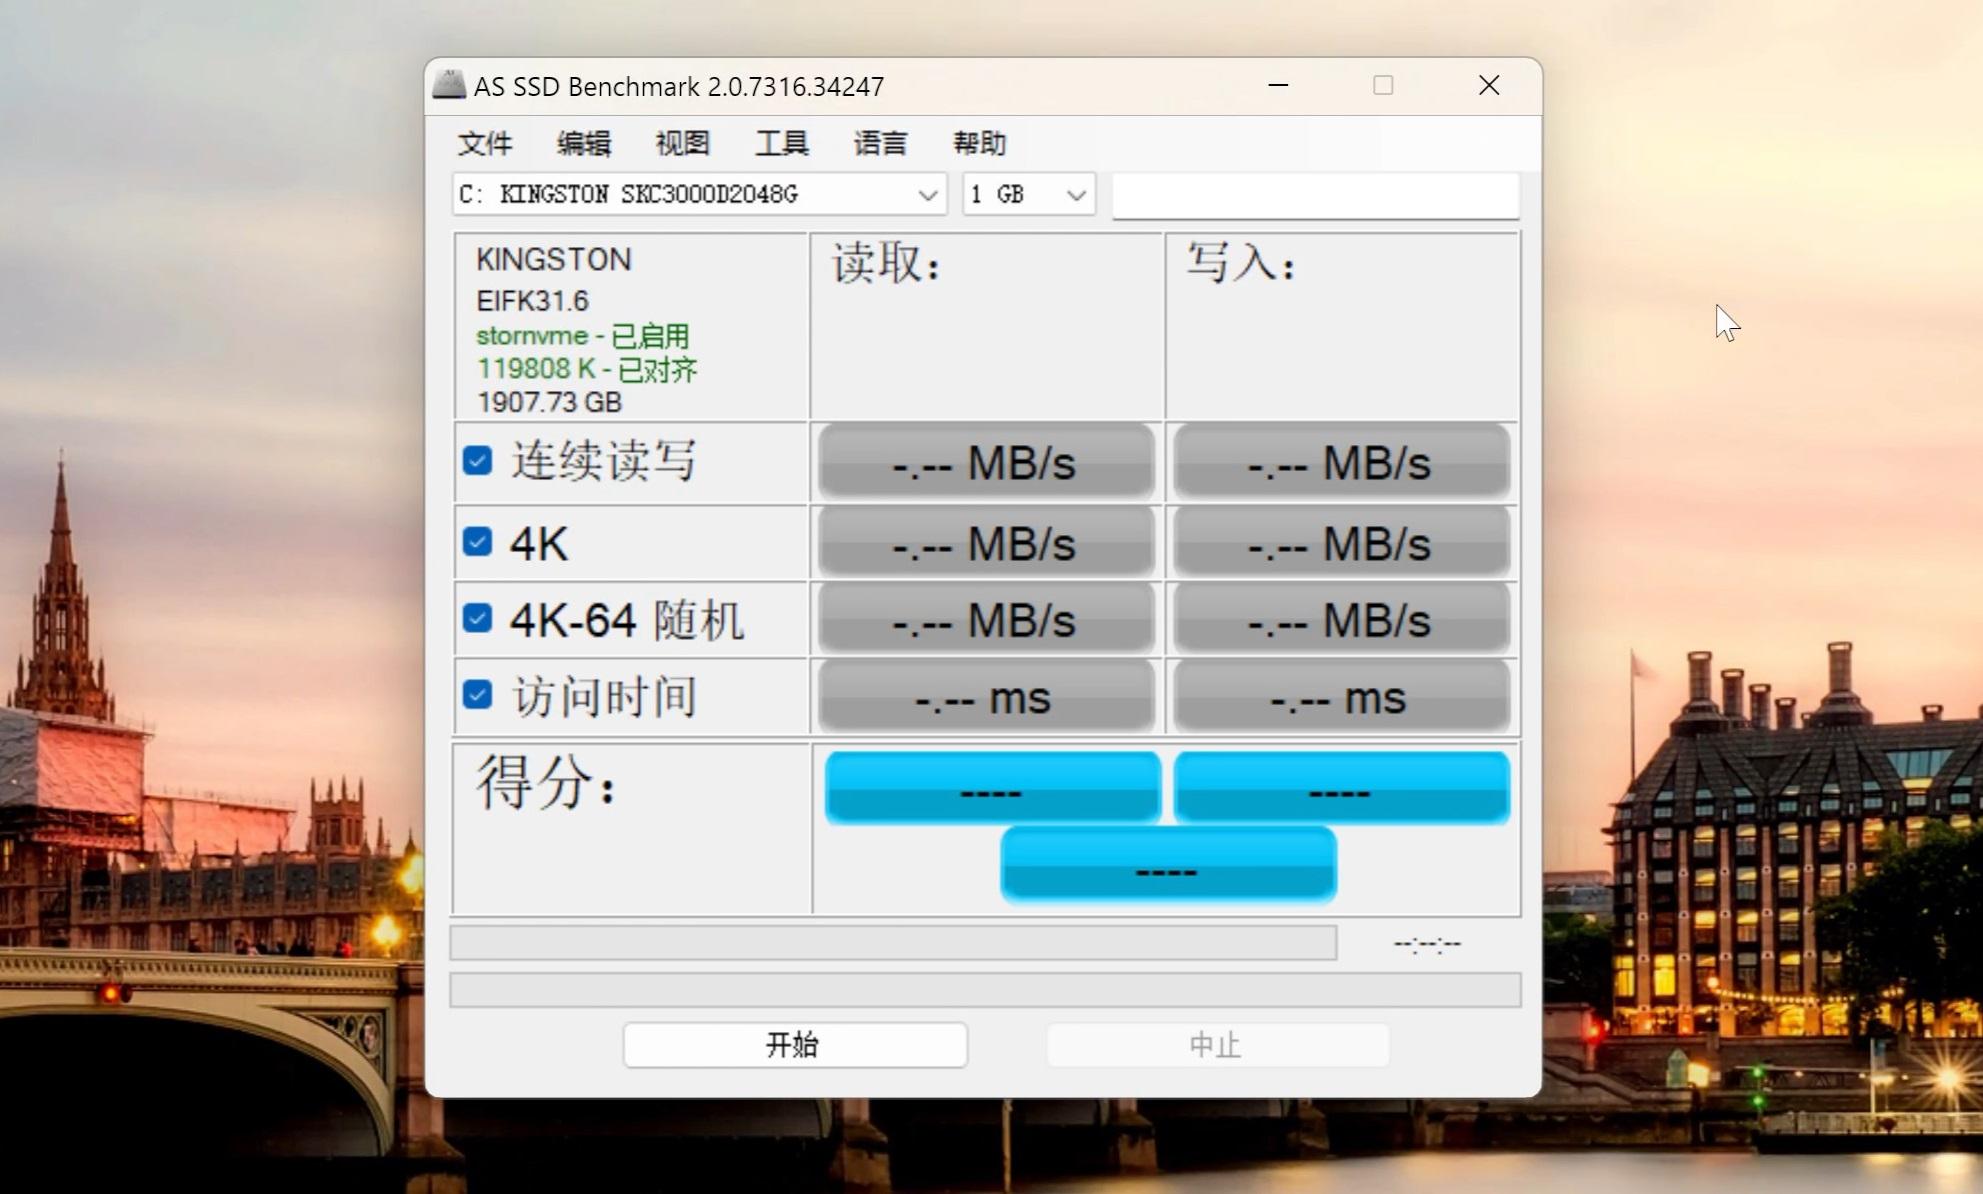Image resolution: width=1983 pixels, height=1194 pixels.
Task: Click the 1907.73 GB capacity text
Action: [x=549, y=402]
